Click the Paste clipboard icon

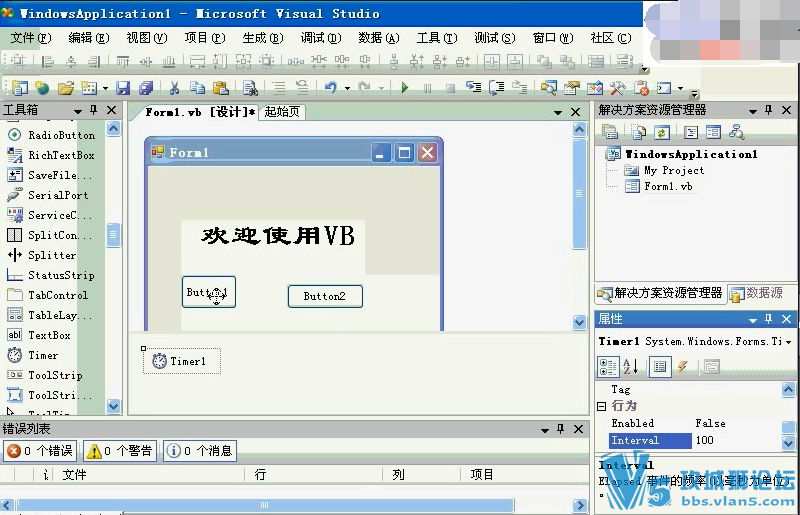(x=220, y=88)
